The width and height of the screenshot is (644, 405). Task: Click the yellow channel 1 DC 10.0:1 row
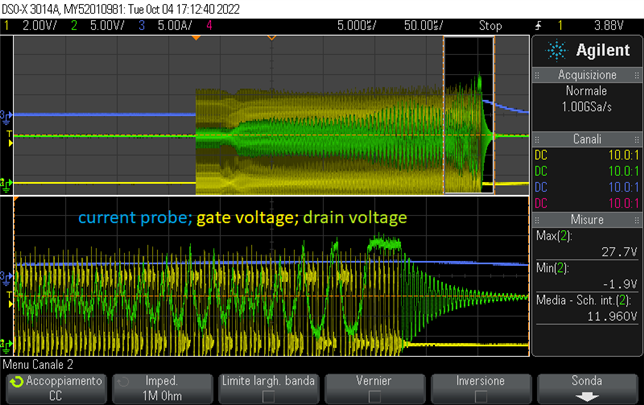coord(587,155)
